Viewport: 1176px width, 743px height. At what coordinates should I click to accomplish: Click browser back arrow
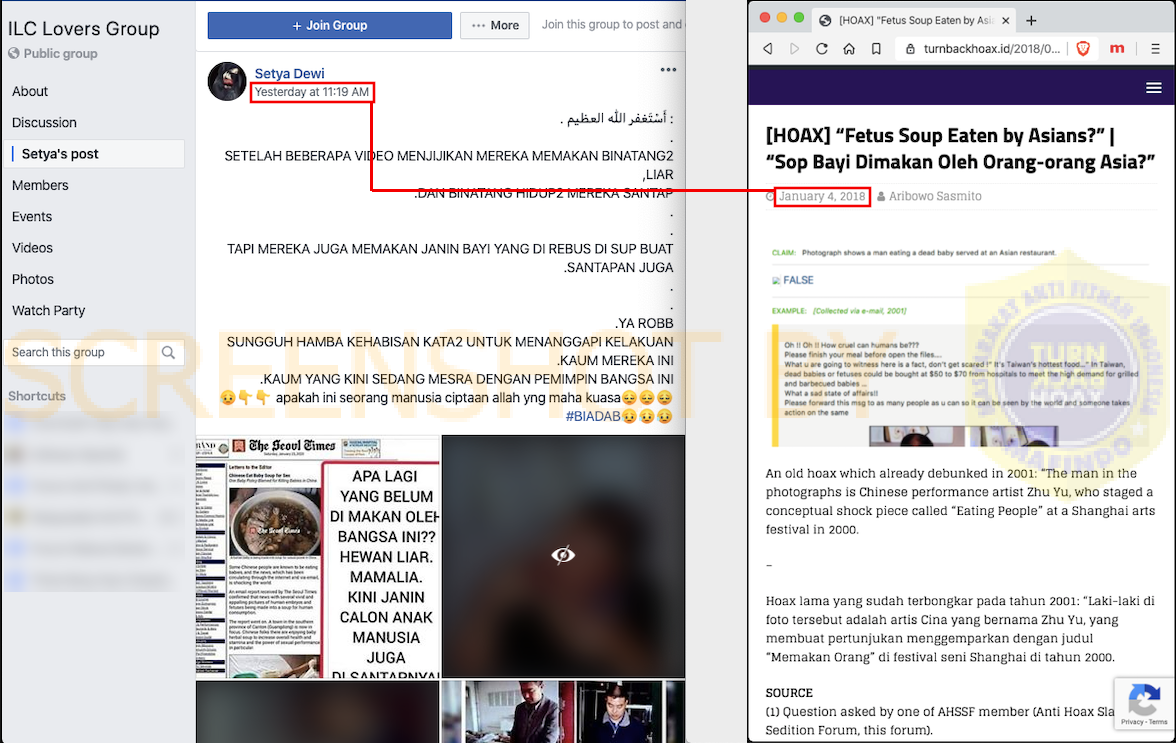[768, 49]
